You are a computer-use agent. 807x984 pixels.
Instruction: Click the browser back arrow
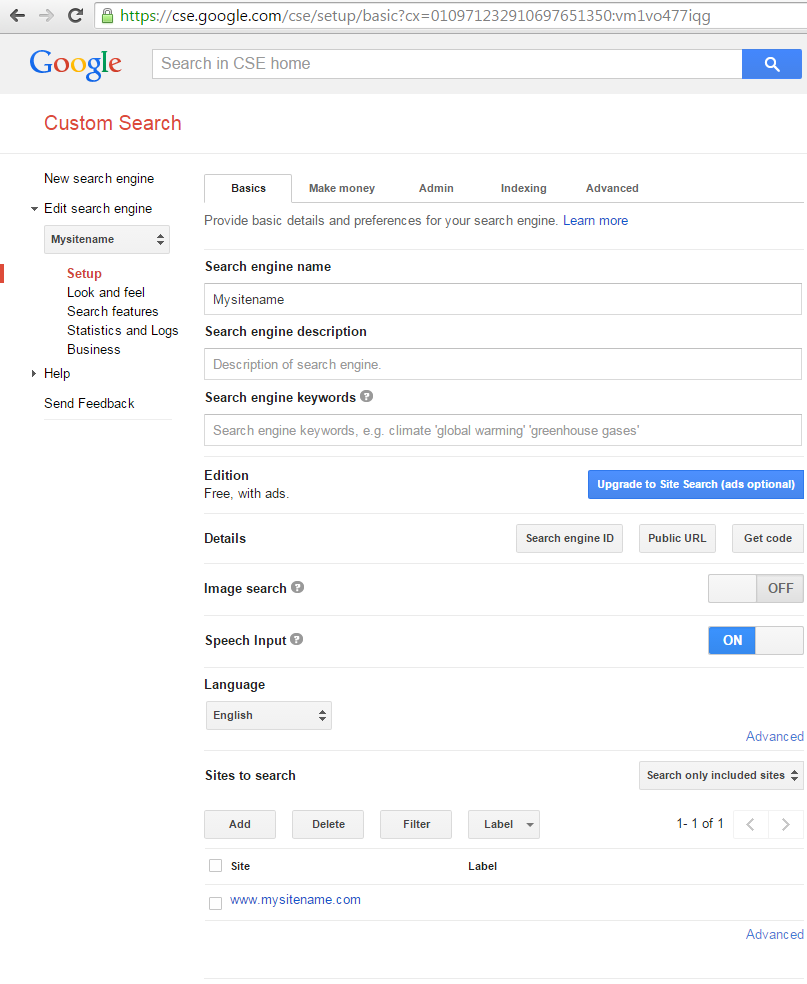click(x=18, y=16)
